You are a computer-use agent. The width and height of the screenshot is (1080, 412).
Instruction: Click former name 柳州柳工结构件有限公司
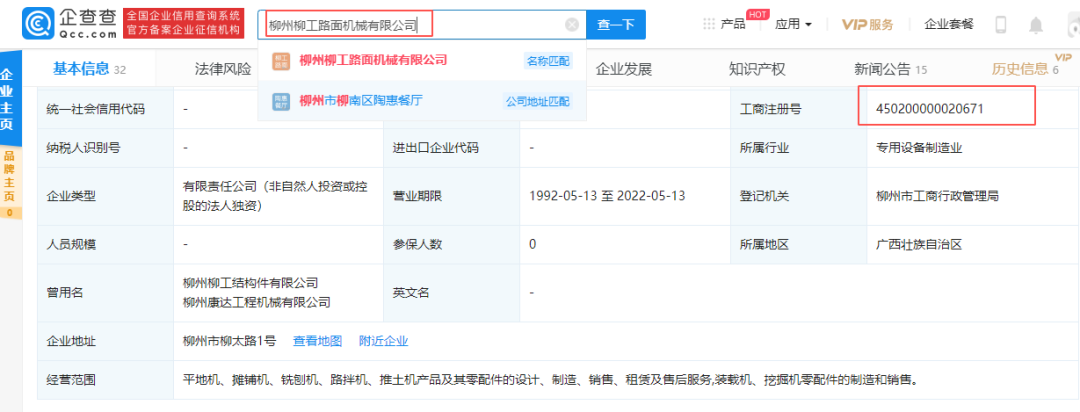pos(251,282)
